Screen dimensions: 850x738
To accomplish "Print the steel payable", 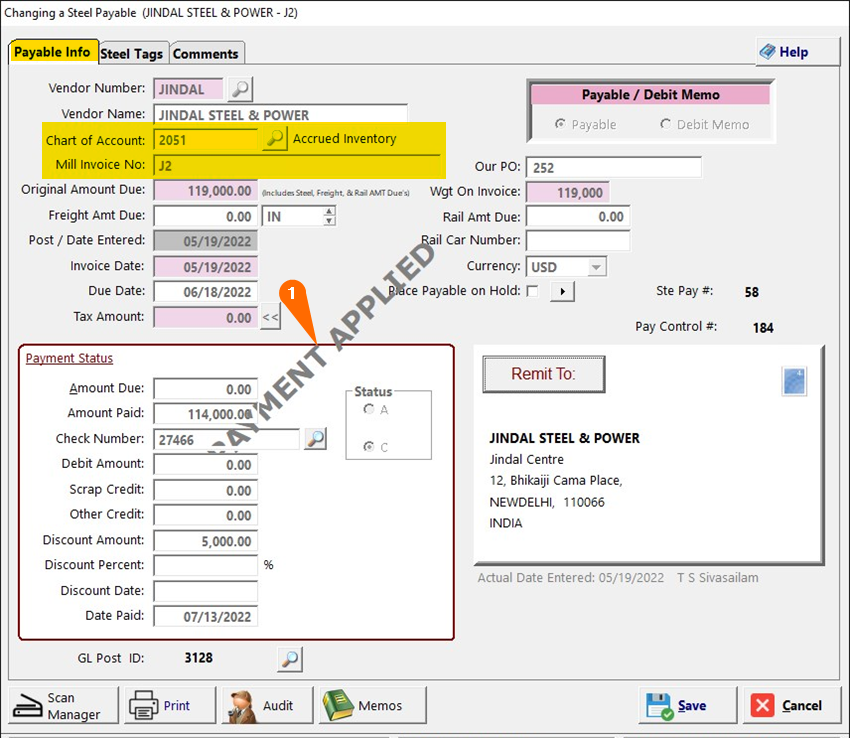I will point(170,705).
